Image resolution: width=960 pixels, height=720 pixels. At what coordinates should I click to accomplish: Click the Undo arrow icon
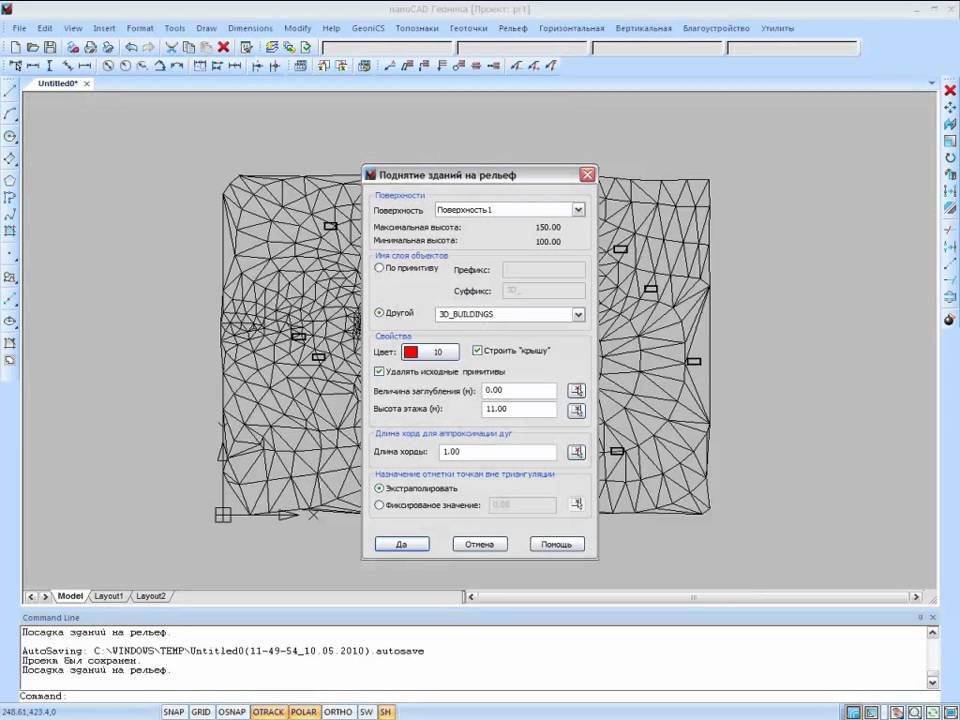(131, 47)
